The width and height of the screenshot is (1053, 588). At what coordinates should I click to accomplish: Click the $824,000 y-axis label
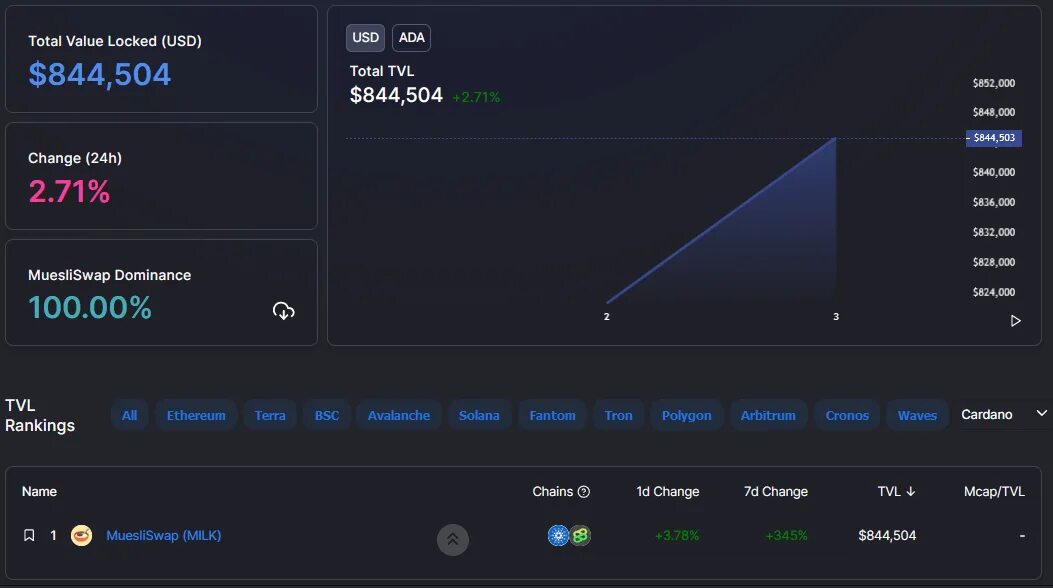994,292
